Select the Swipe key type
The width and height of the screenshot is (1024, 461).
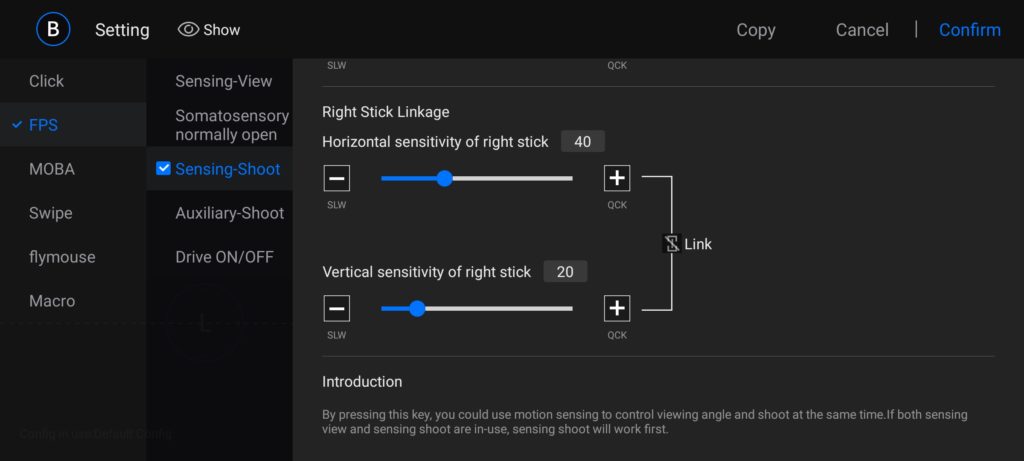(51, 213)
